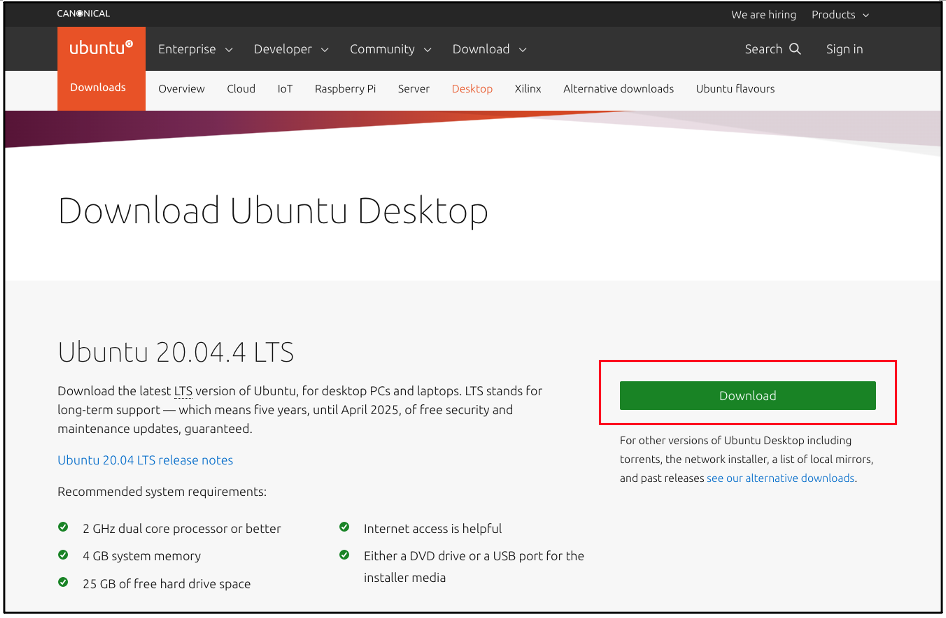The height and width of the screenshot is (618, 946).
Task: Open search via the magnifier icon
Action: [x=798, y=49]
